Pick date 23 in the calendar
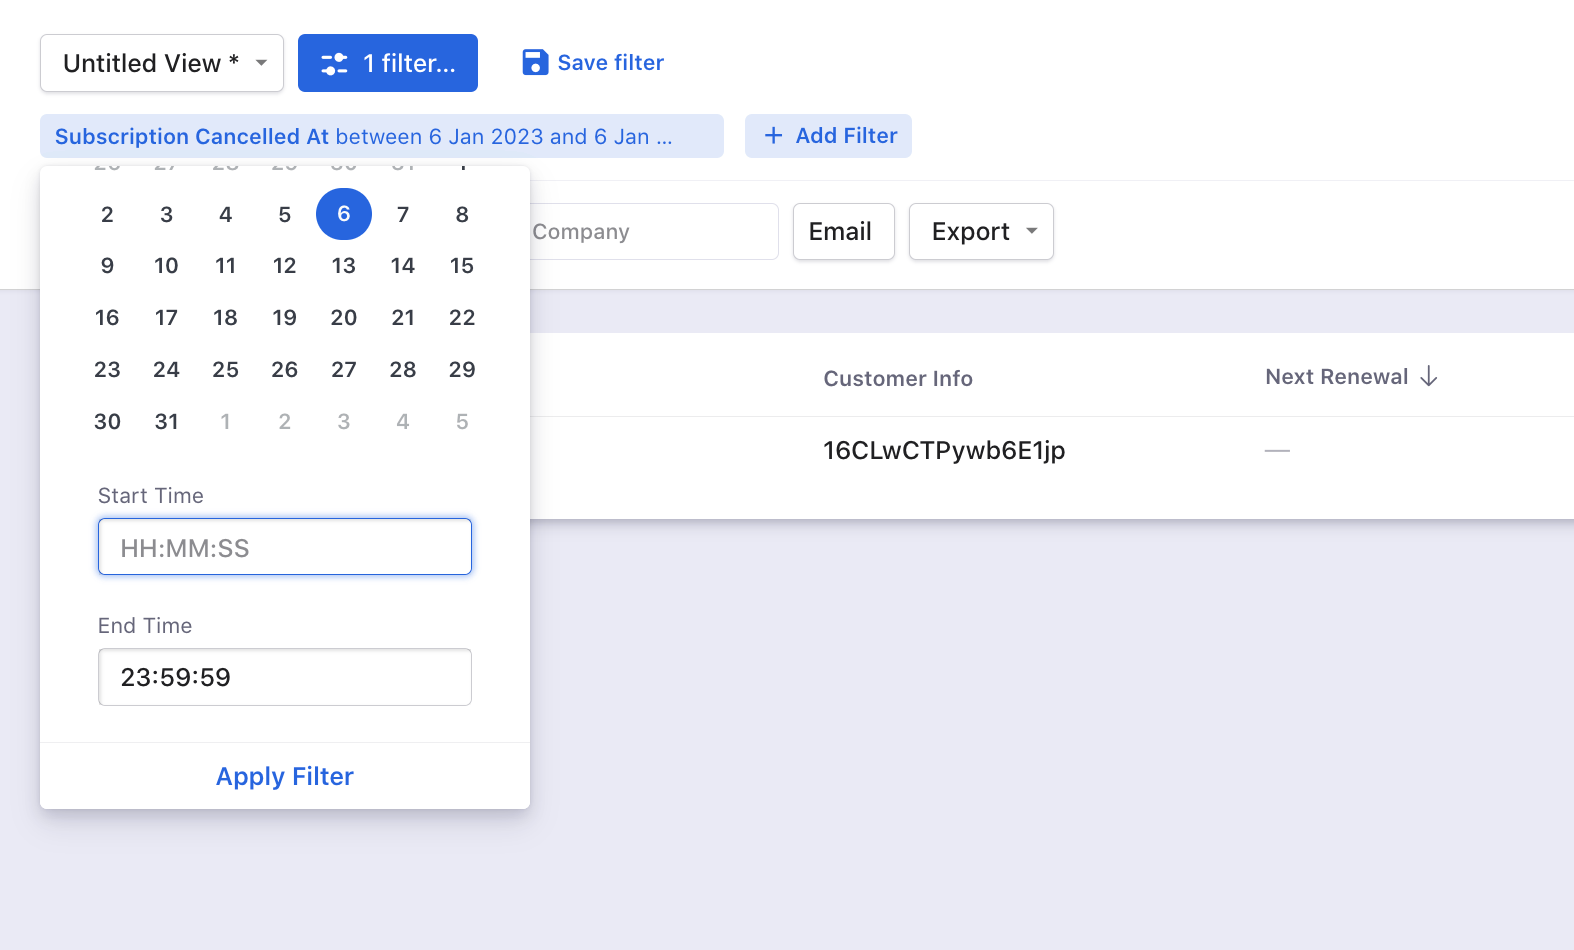1574x950 pixels. click(x=107, y=370)
